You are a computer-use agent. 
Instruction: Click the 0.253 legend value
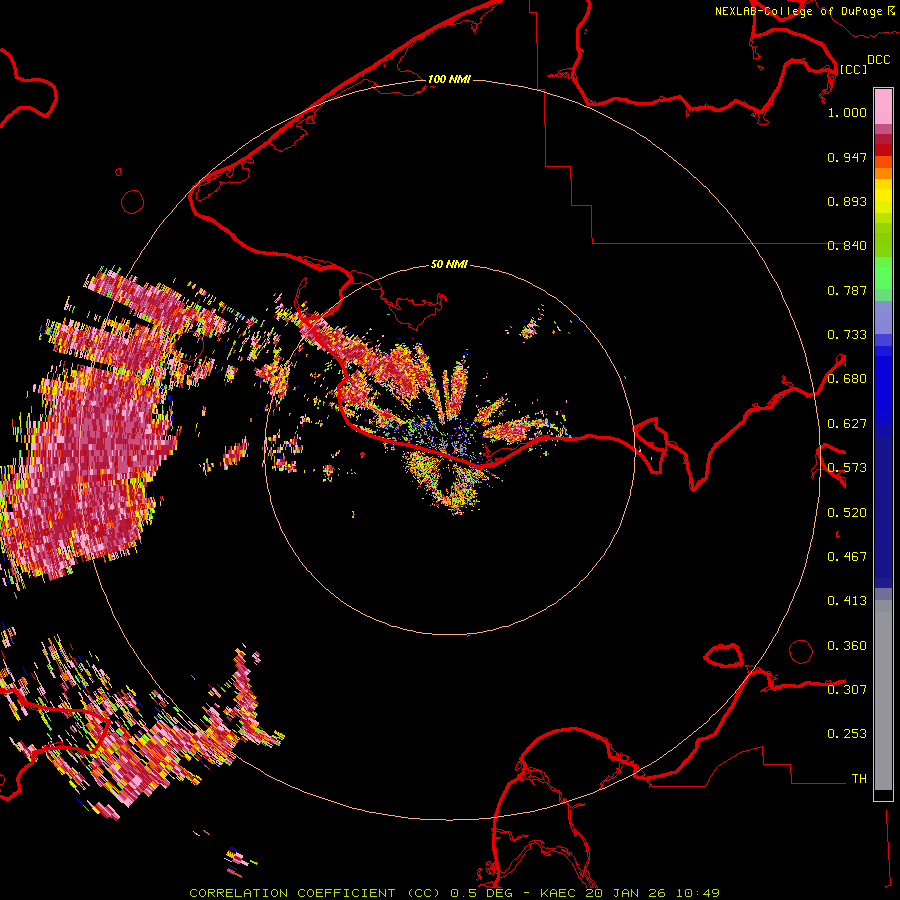click(847, 734)
